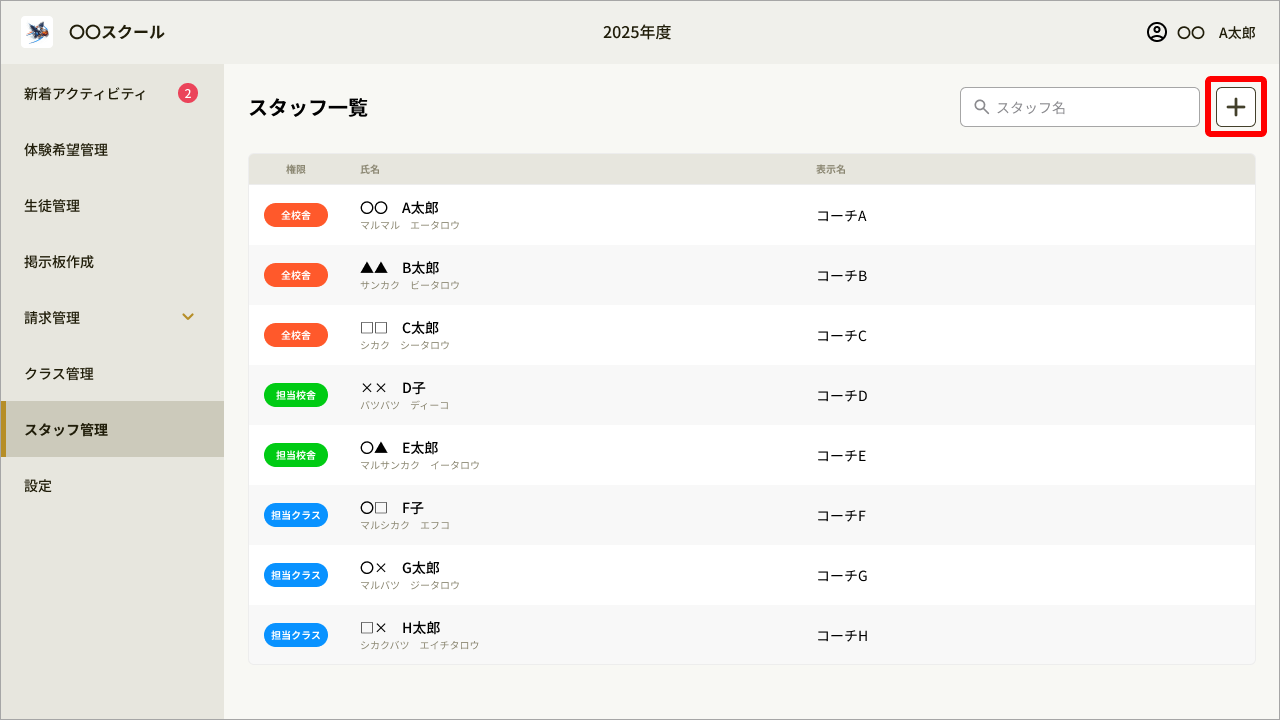Screen dimensions: 1280x720
Task: Click the 担当校舎 badge for D子
Action: click(x=296, y=394)
